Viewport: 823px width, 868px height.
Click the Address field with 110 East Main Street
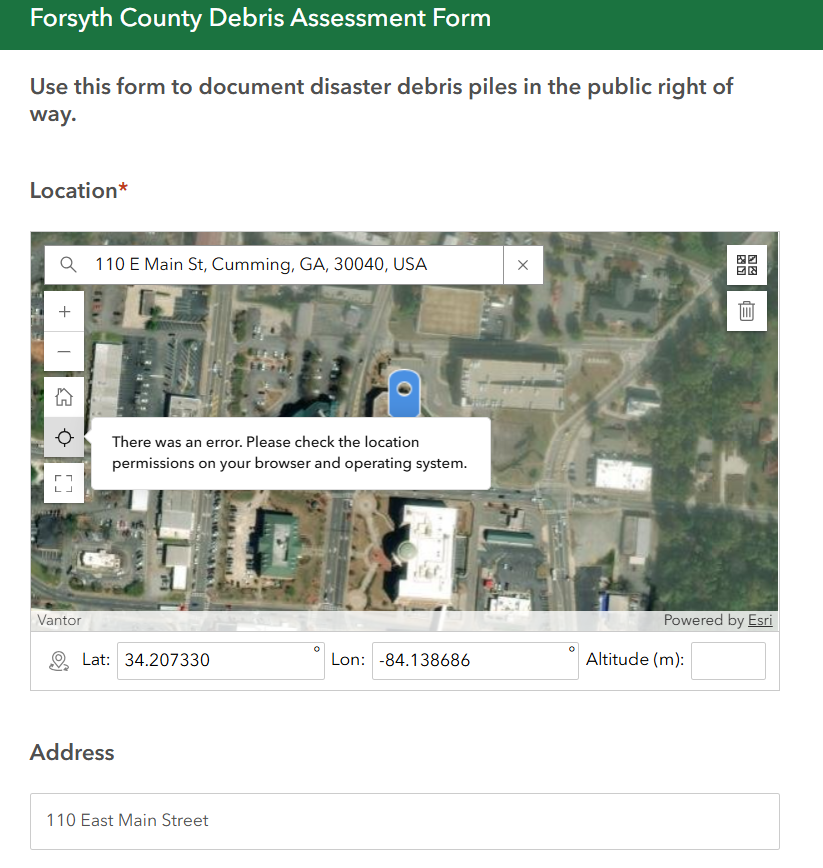click(404, 821)
